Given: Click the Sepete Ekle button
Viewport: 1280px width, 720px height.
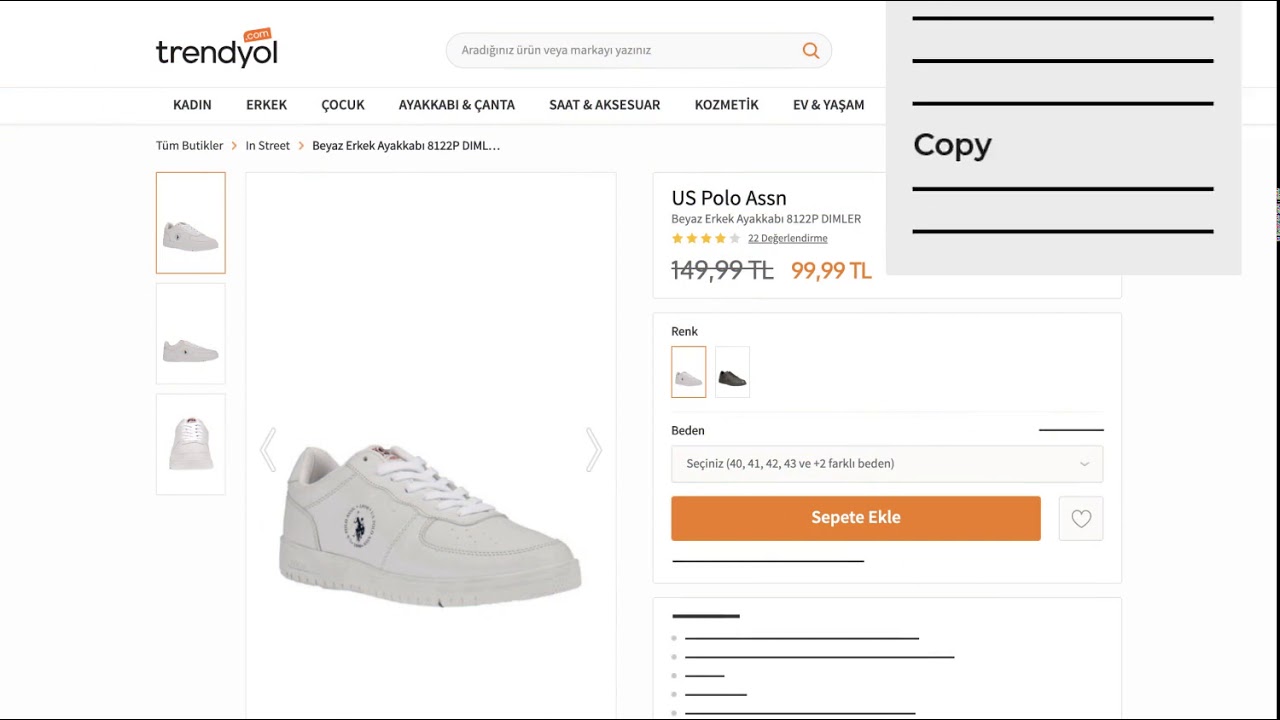Looking at the screenshot, I should coord(856,518).
